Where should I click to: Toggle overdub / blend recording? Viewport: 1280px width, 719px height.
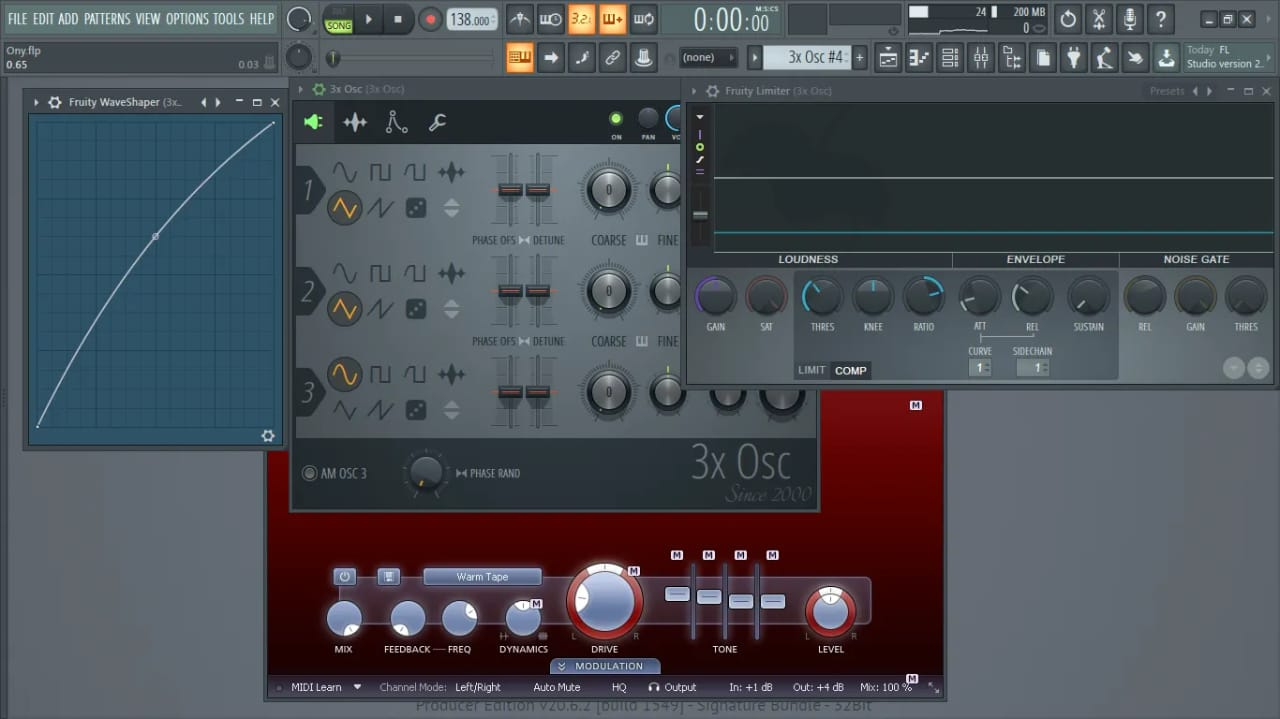click(613, 19)
